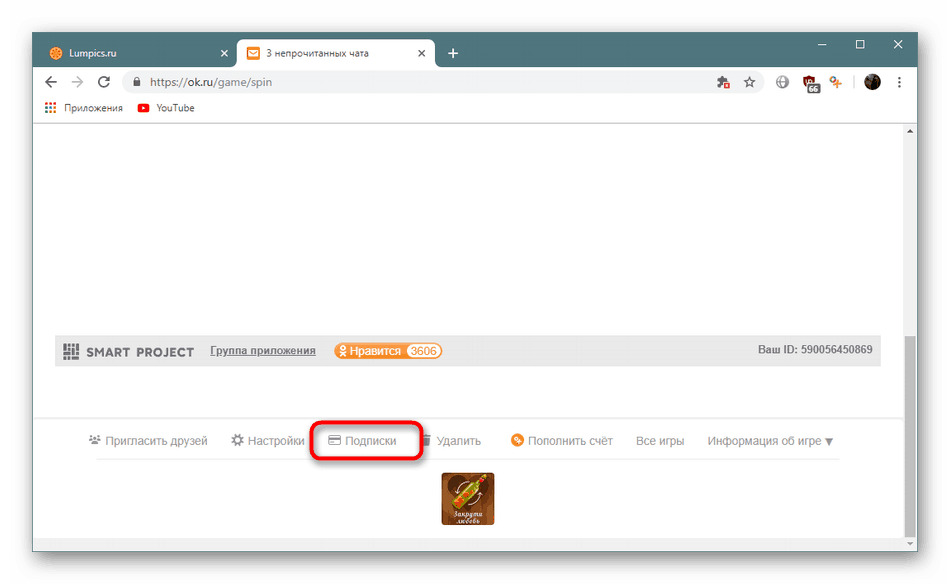Click the Все игры link
Viewport: 950px width, 584px height.
click(x=660, y=440)
